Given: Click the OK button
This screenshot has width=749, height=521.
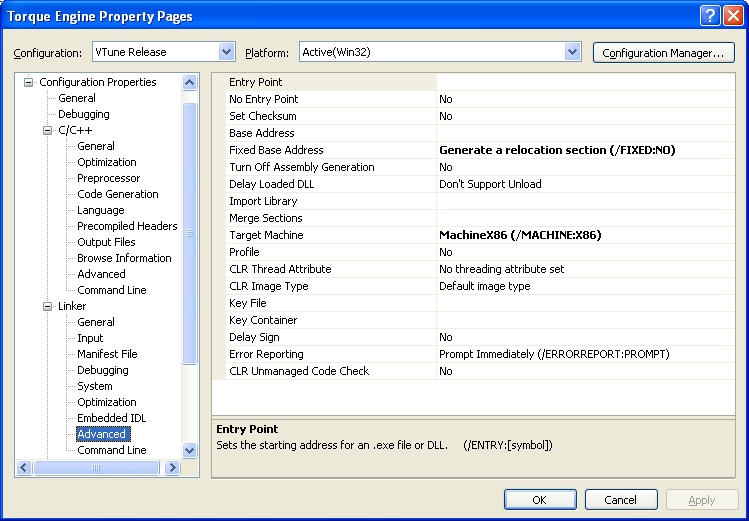Looking at the screenshot, I should click(x=539, y=500).
